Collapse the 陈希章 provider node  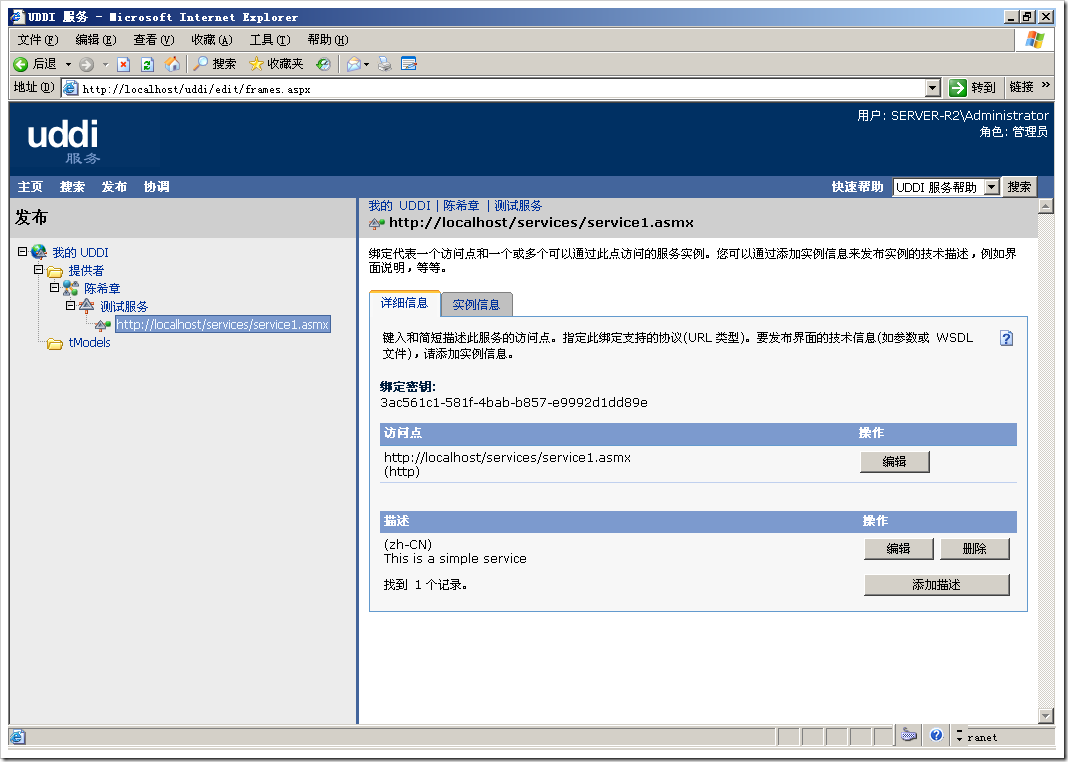(x=54, y=287)
